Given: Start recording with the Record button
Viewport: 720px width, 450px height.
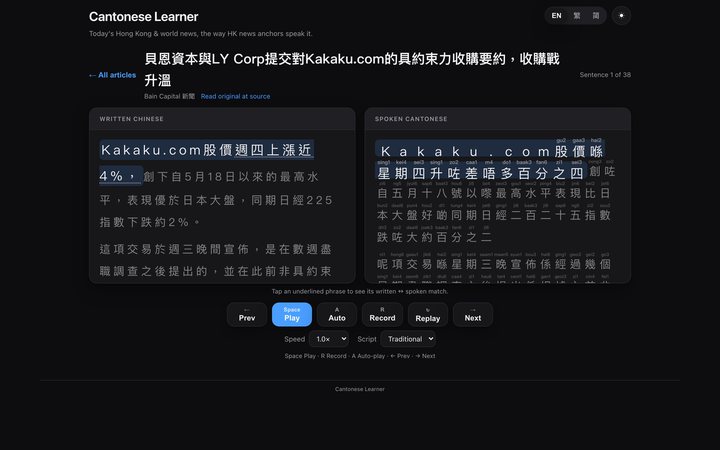Looking at the screenshot, I should point(382,315).
